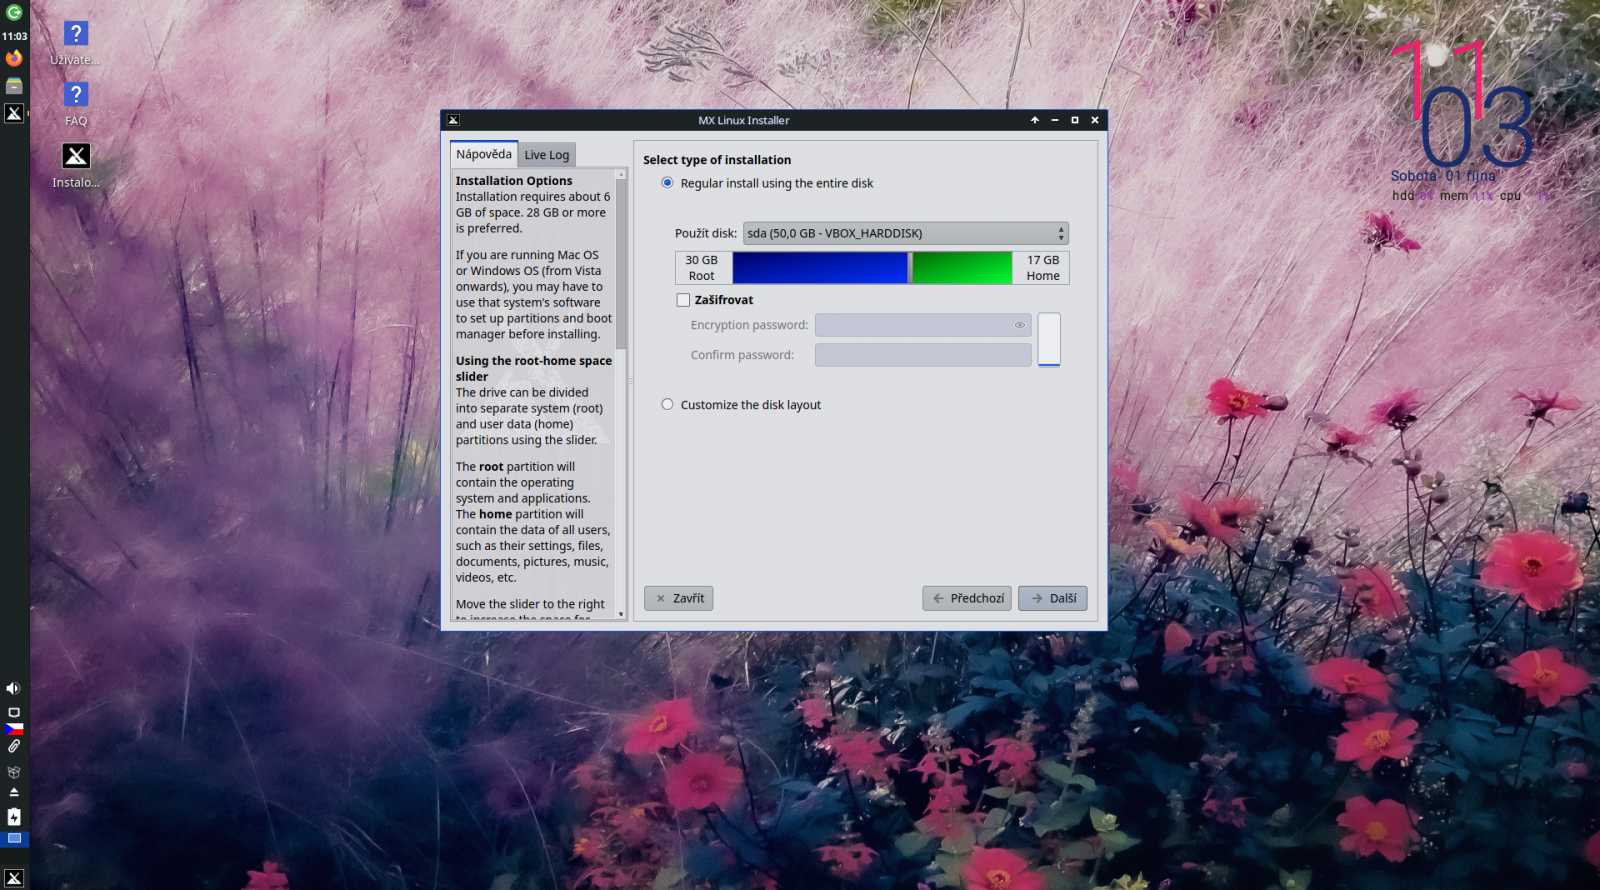Click the root-home slider handle
The image size is (1600, 890).
tap(910, 268)
